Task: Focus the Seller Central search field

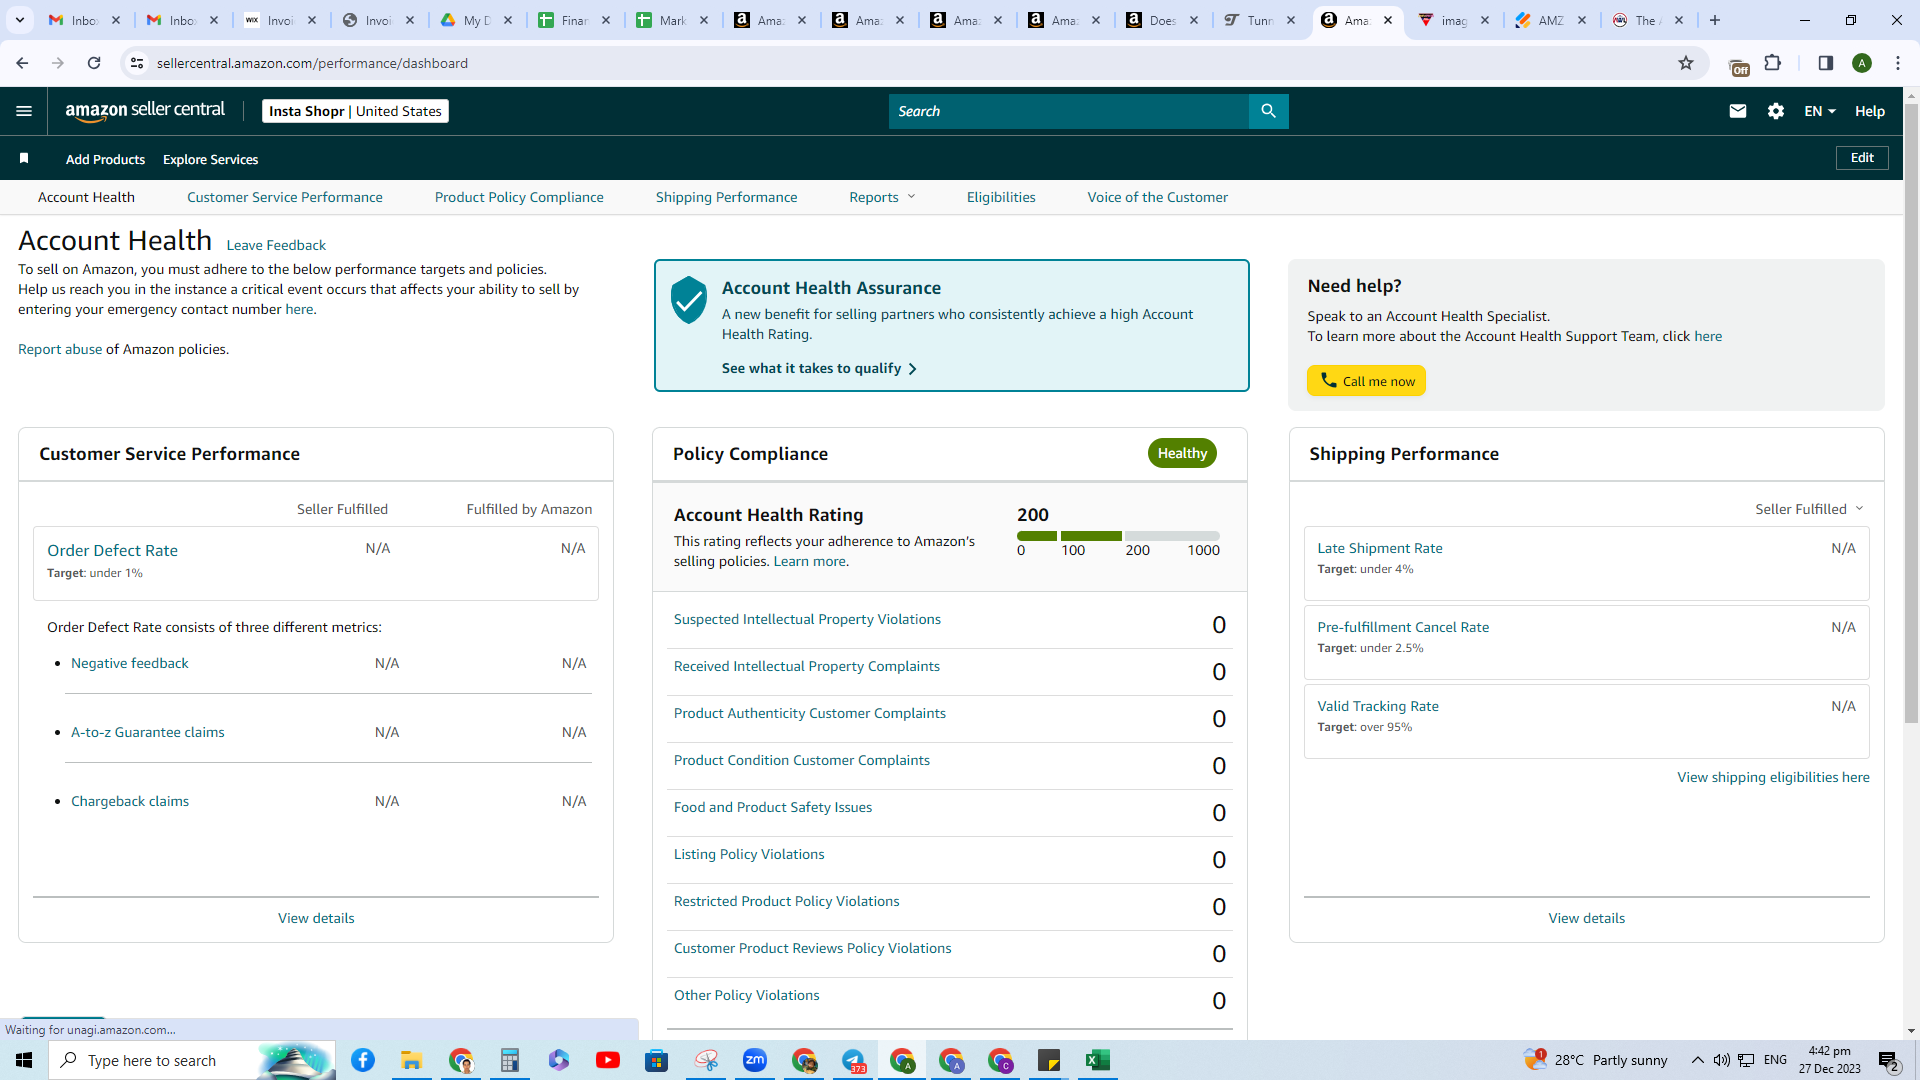Action: click(x=1068, y=111)
